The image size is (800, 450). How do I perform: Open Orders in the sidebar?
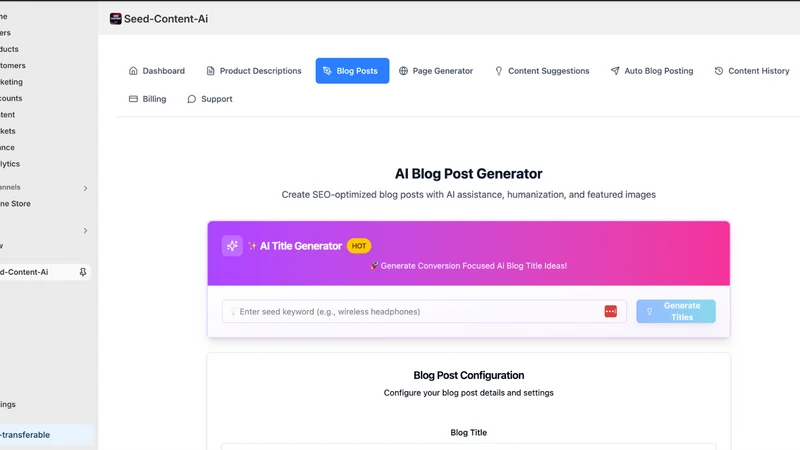pyautogui.click(x=5, y=33)
